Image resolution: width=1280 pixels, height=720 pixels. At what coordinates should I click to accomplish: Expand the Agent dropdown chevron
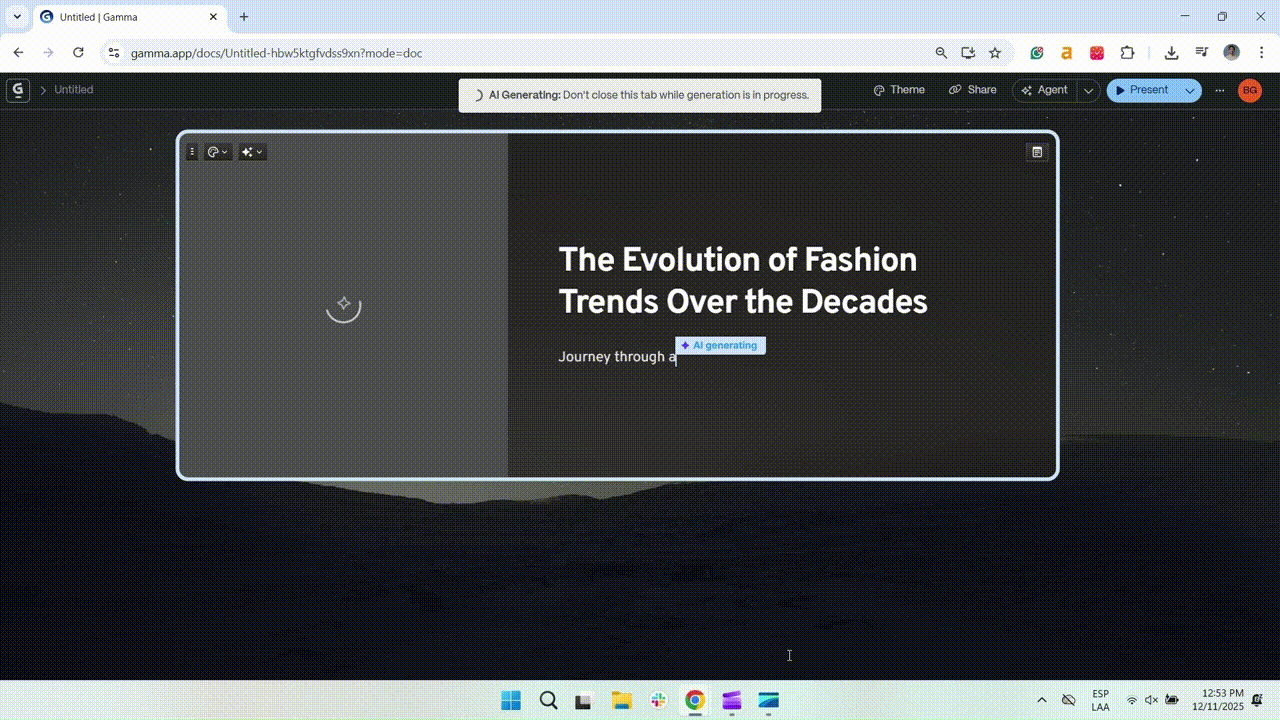click(1089, 90)
